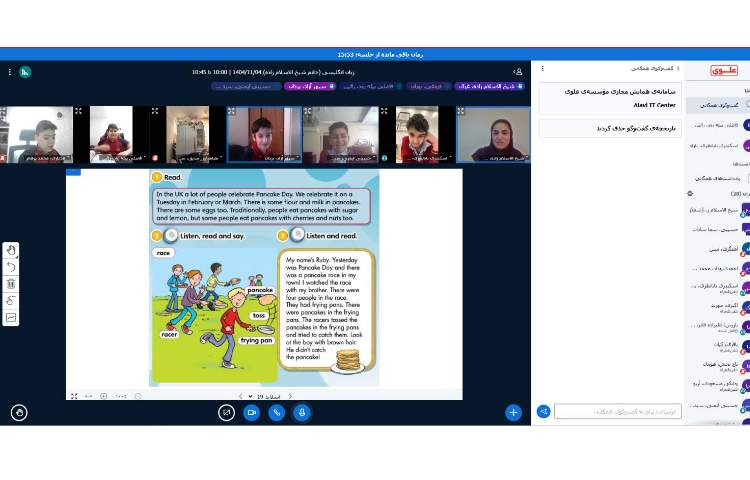
Task: Click the whiteboard undo arrow
Action: click(11, 267)
